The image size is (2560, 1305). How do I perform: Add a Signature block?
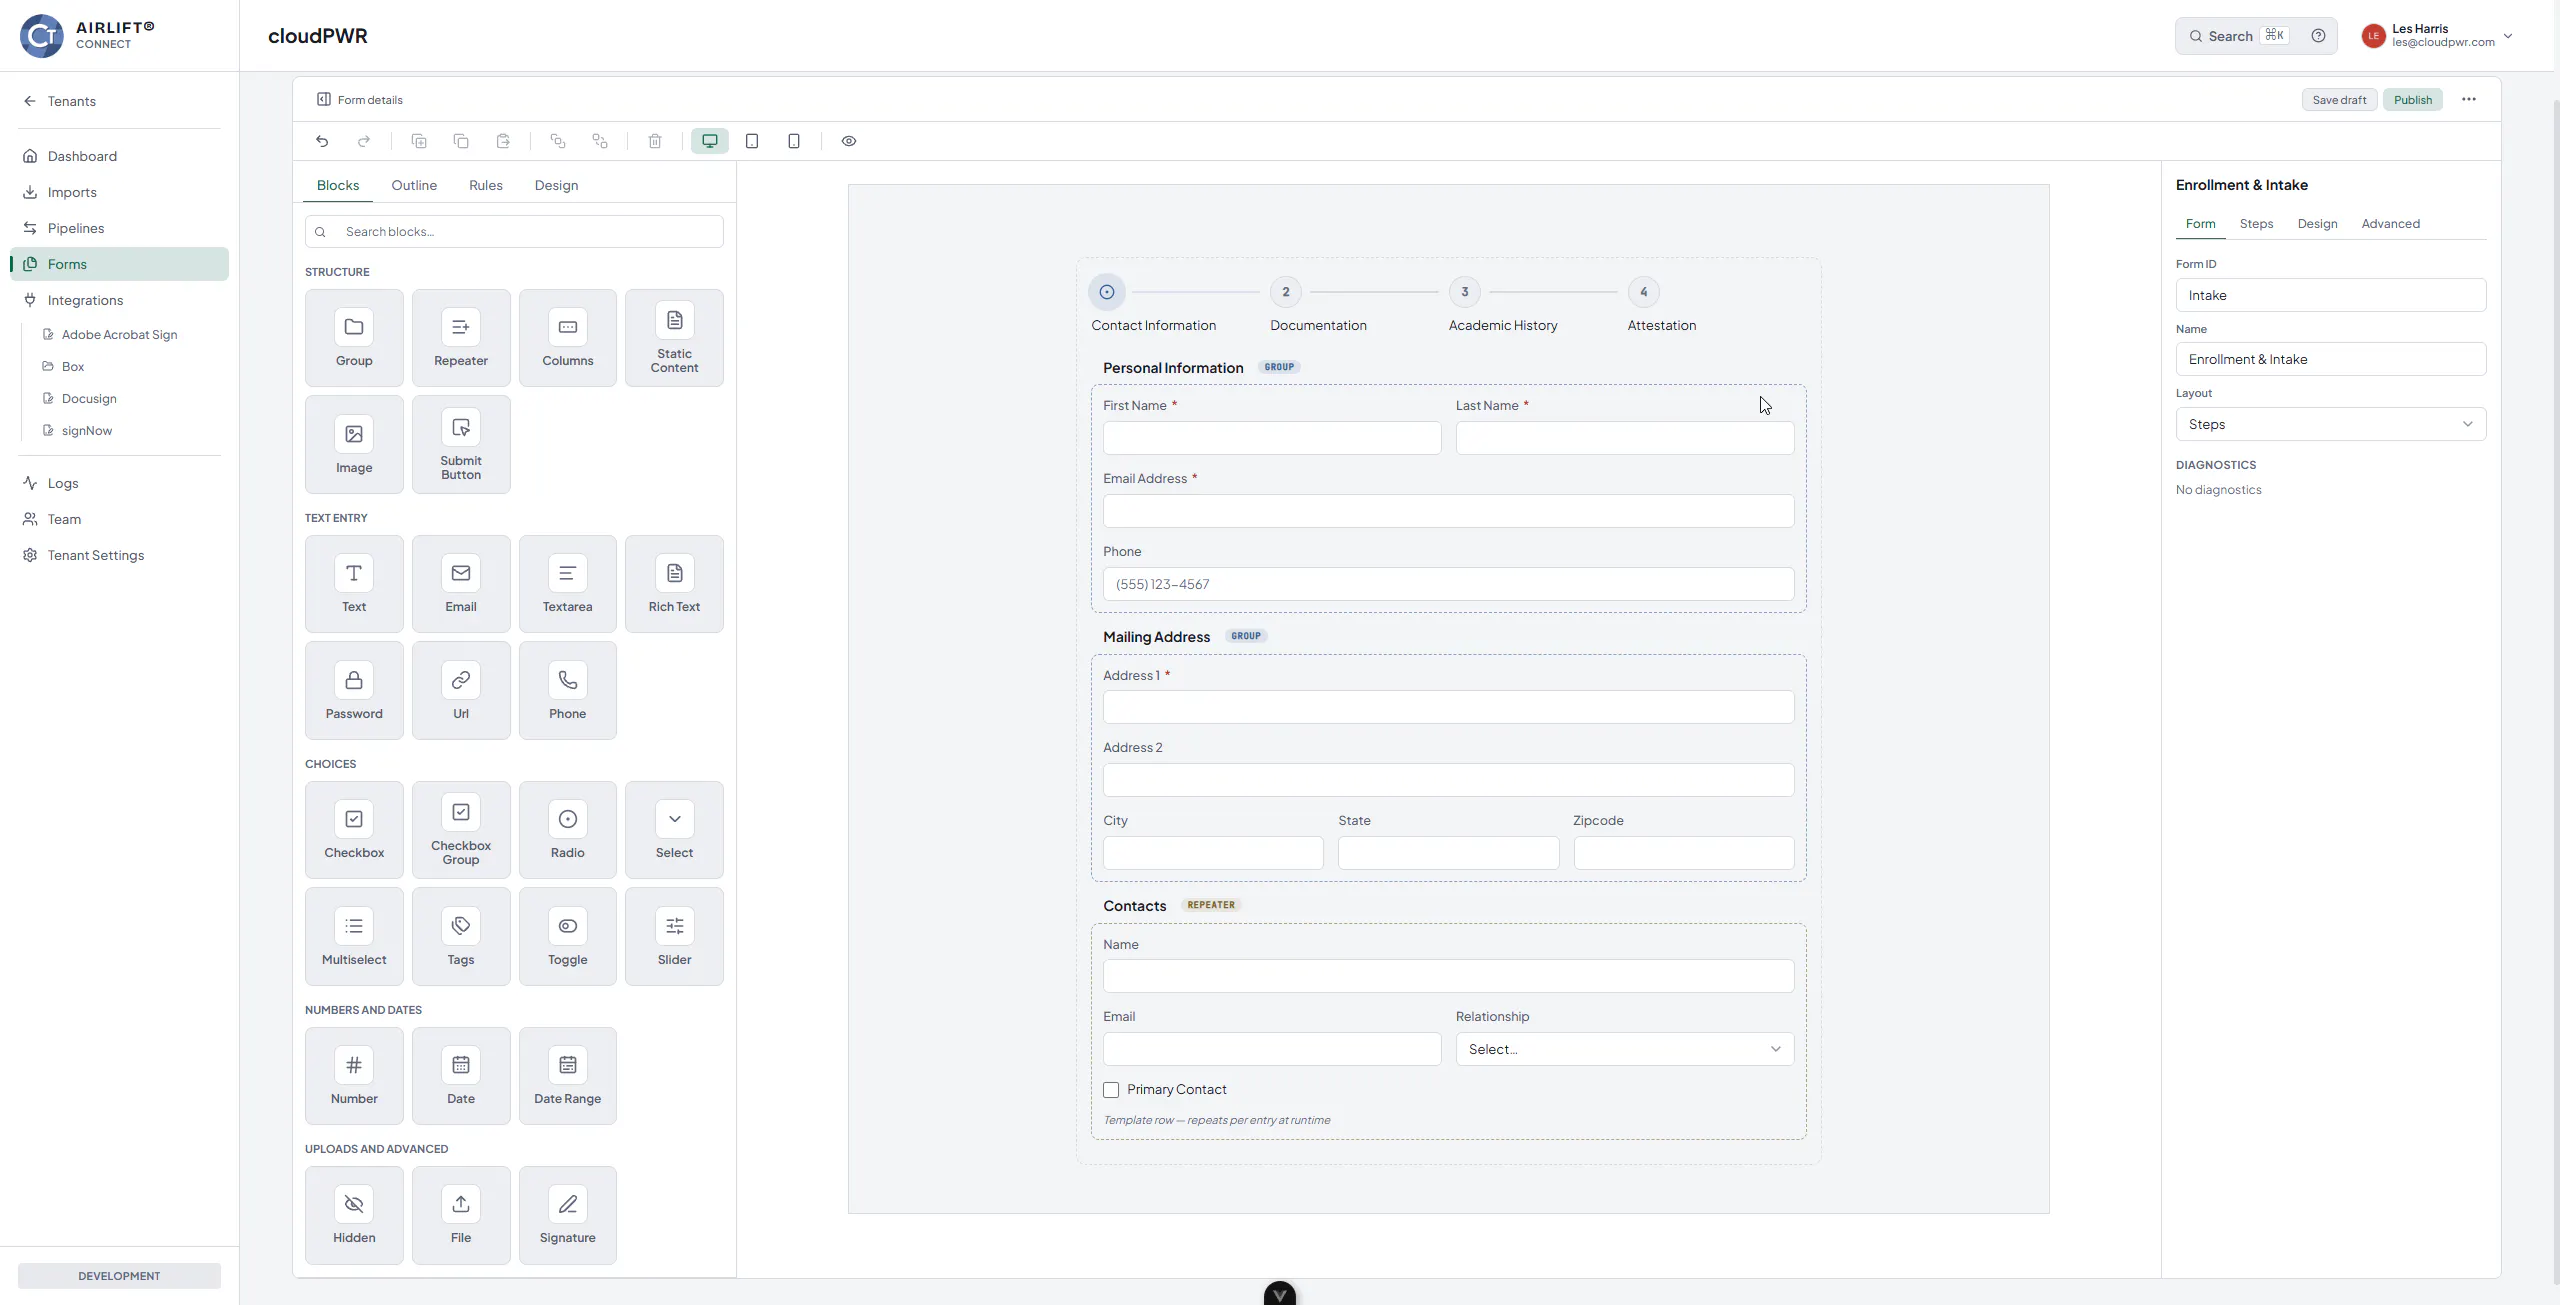(x=568, y=1215)
